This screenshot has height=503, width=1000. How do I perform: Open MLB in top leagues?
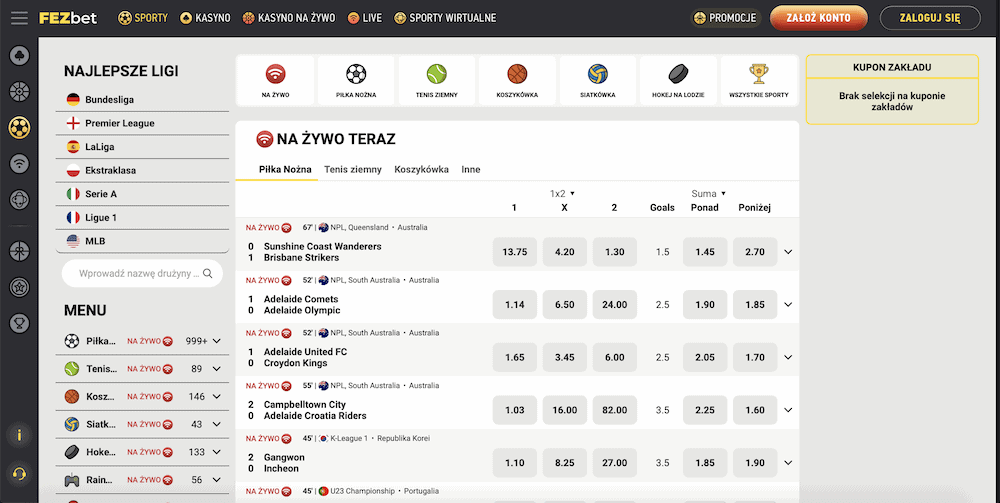[142, 241]
